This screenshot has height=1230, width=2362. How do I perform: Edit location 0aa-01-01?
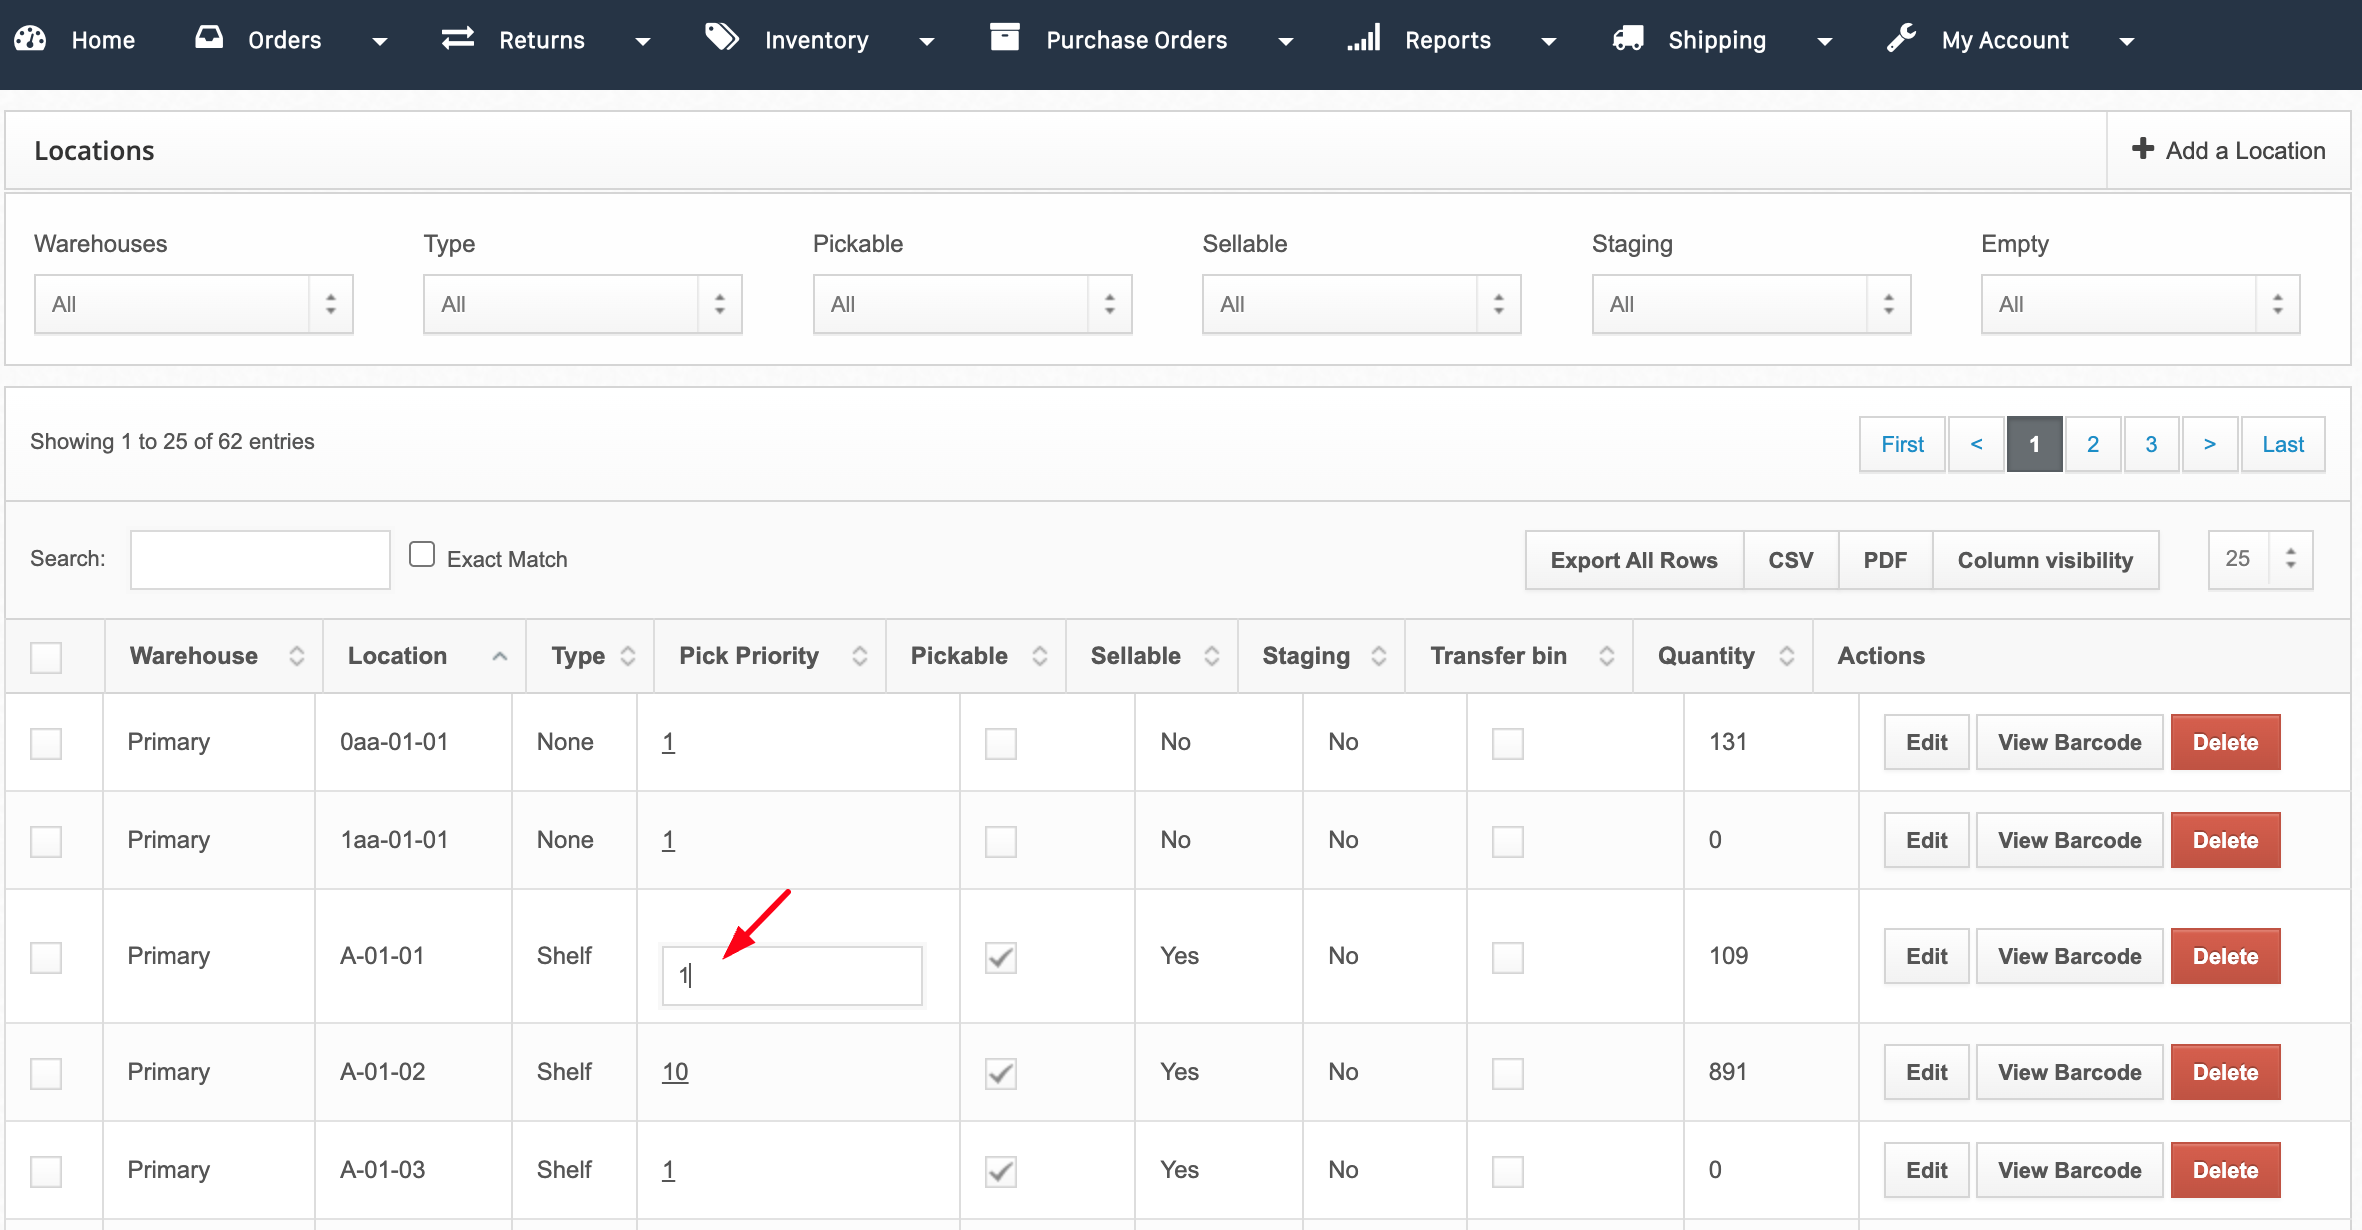click(x=1926, y=742)
